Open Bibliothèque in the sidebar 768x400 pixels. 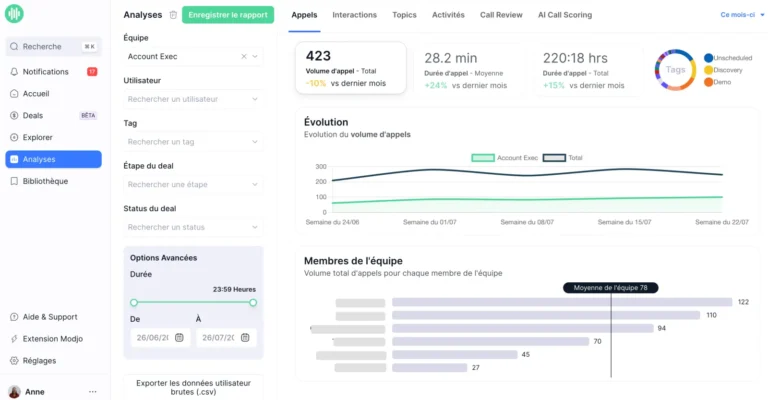point(53,181)
